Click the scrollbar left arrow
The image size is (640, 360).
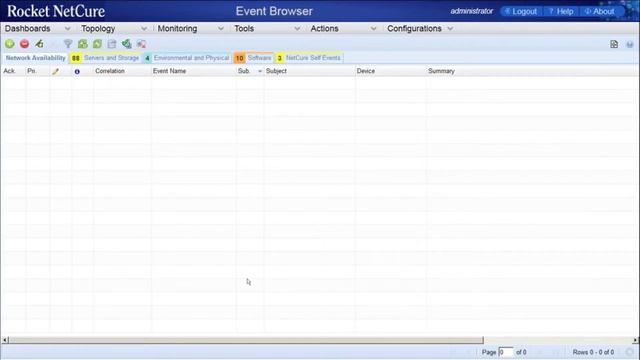[x=4, y=340]
